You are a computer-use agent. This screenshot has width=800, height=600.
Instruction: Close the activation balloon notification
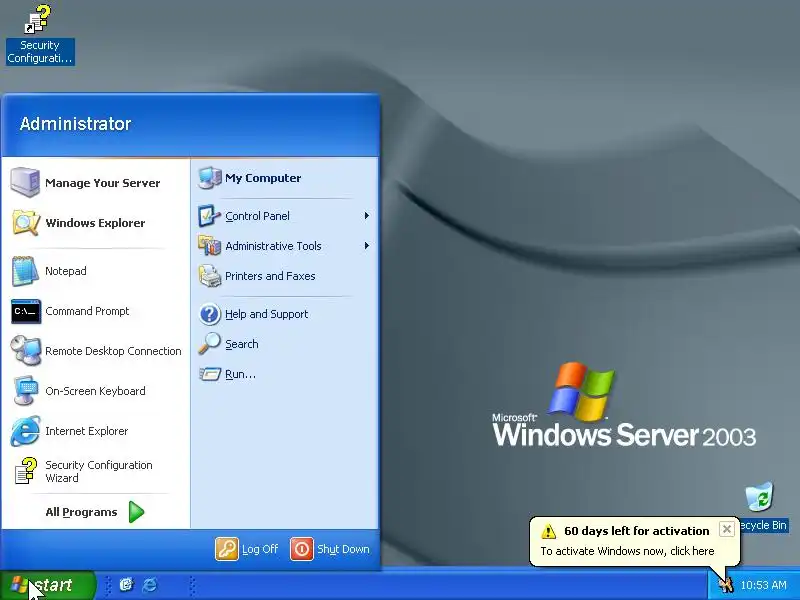727,529
